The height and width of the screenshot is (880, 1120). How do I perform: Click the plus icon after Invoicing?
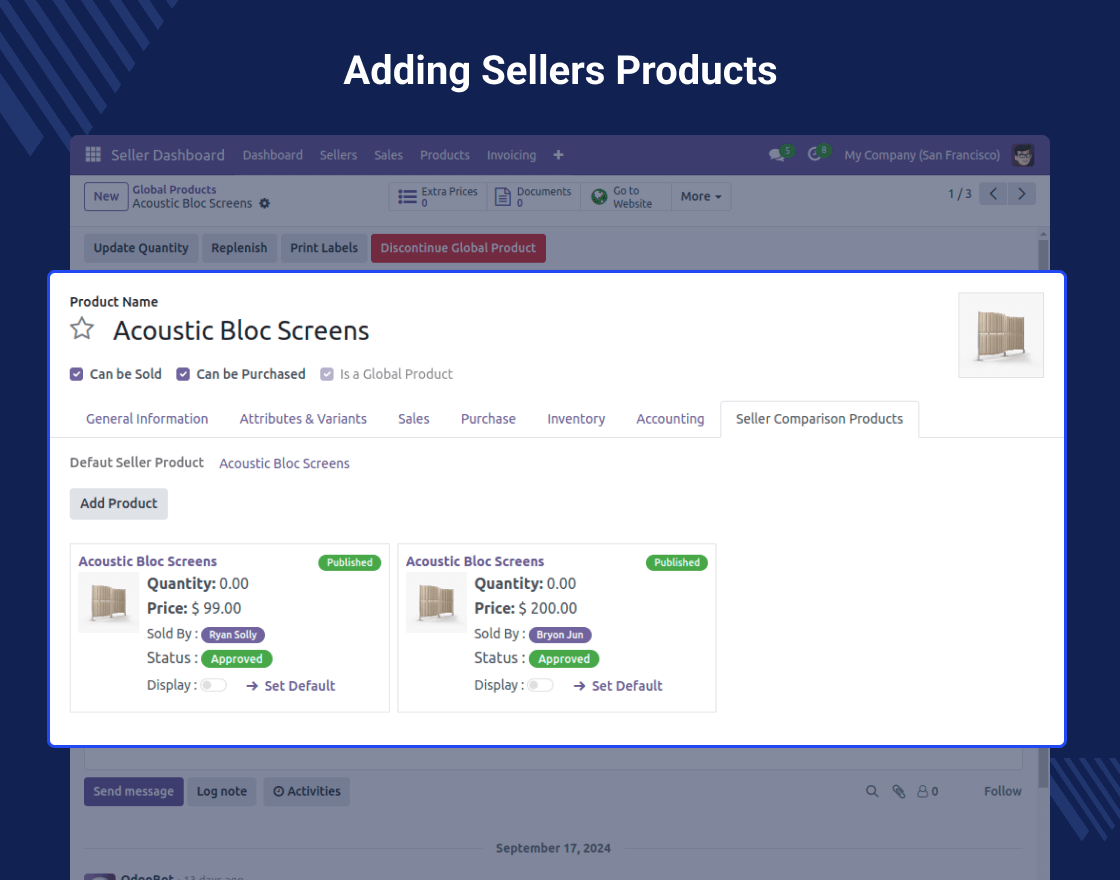[x=558, y=155]
